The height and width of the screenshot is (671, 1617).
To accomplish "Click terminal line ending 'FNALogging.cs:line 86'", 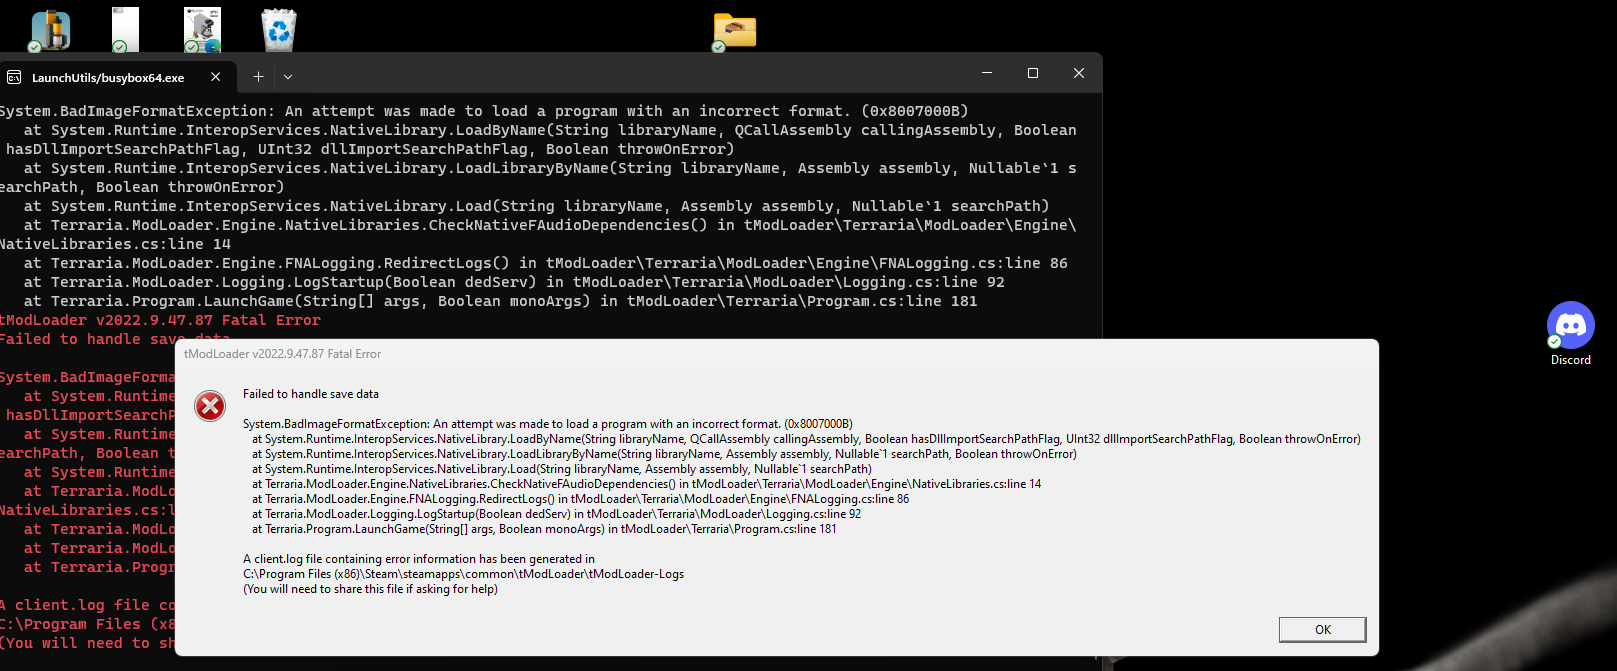I will (546, 263).
